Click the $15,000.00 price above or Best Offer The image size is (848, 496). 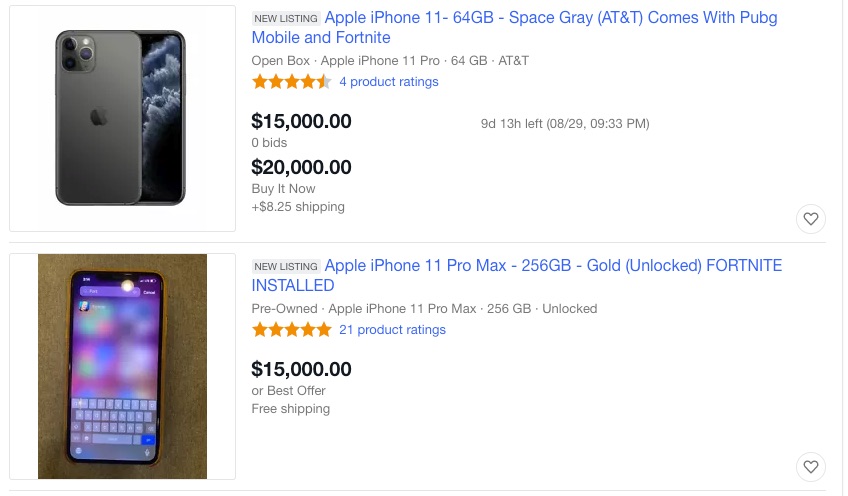(301, 369)
